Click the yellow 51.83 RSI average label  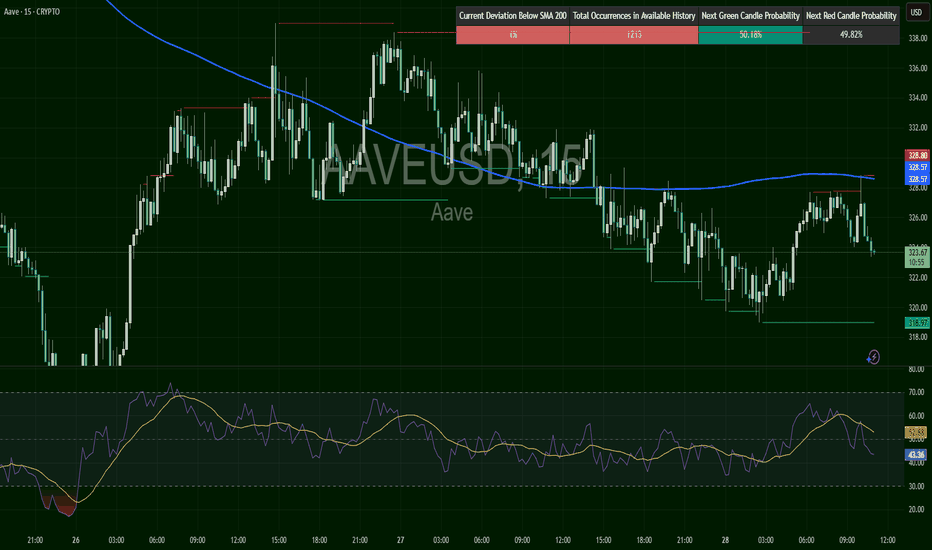[916, 432]
